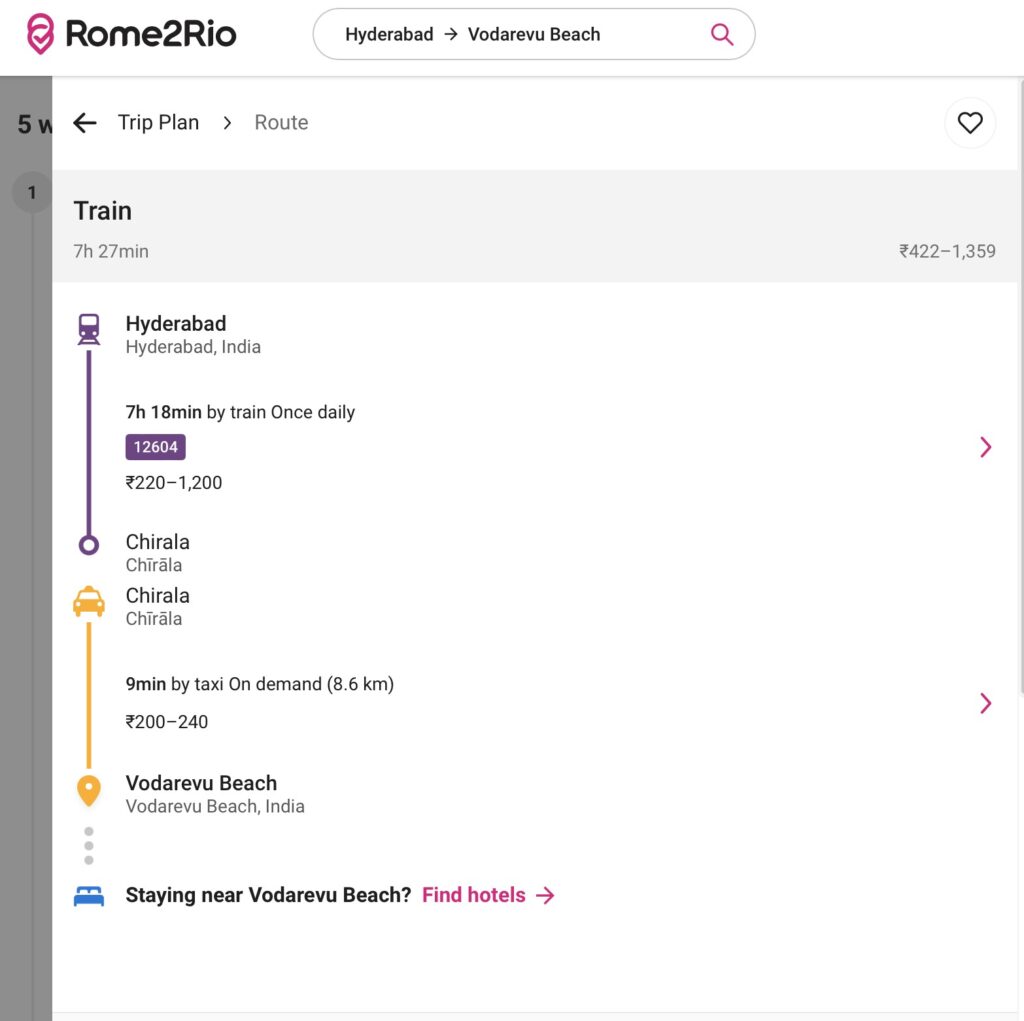The height and width of the screenshot is (1021, 1024).
Task: Click the 12604 train number badge
Action: tap(155, 447)
